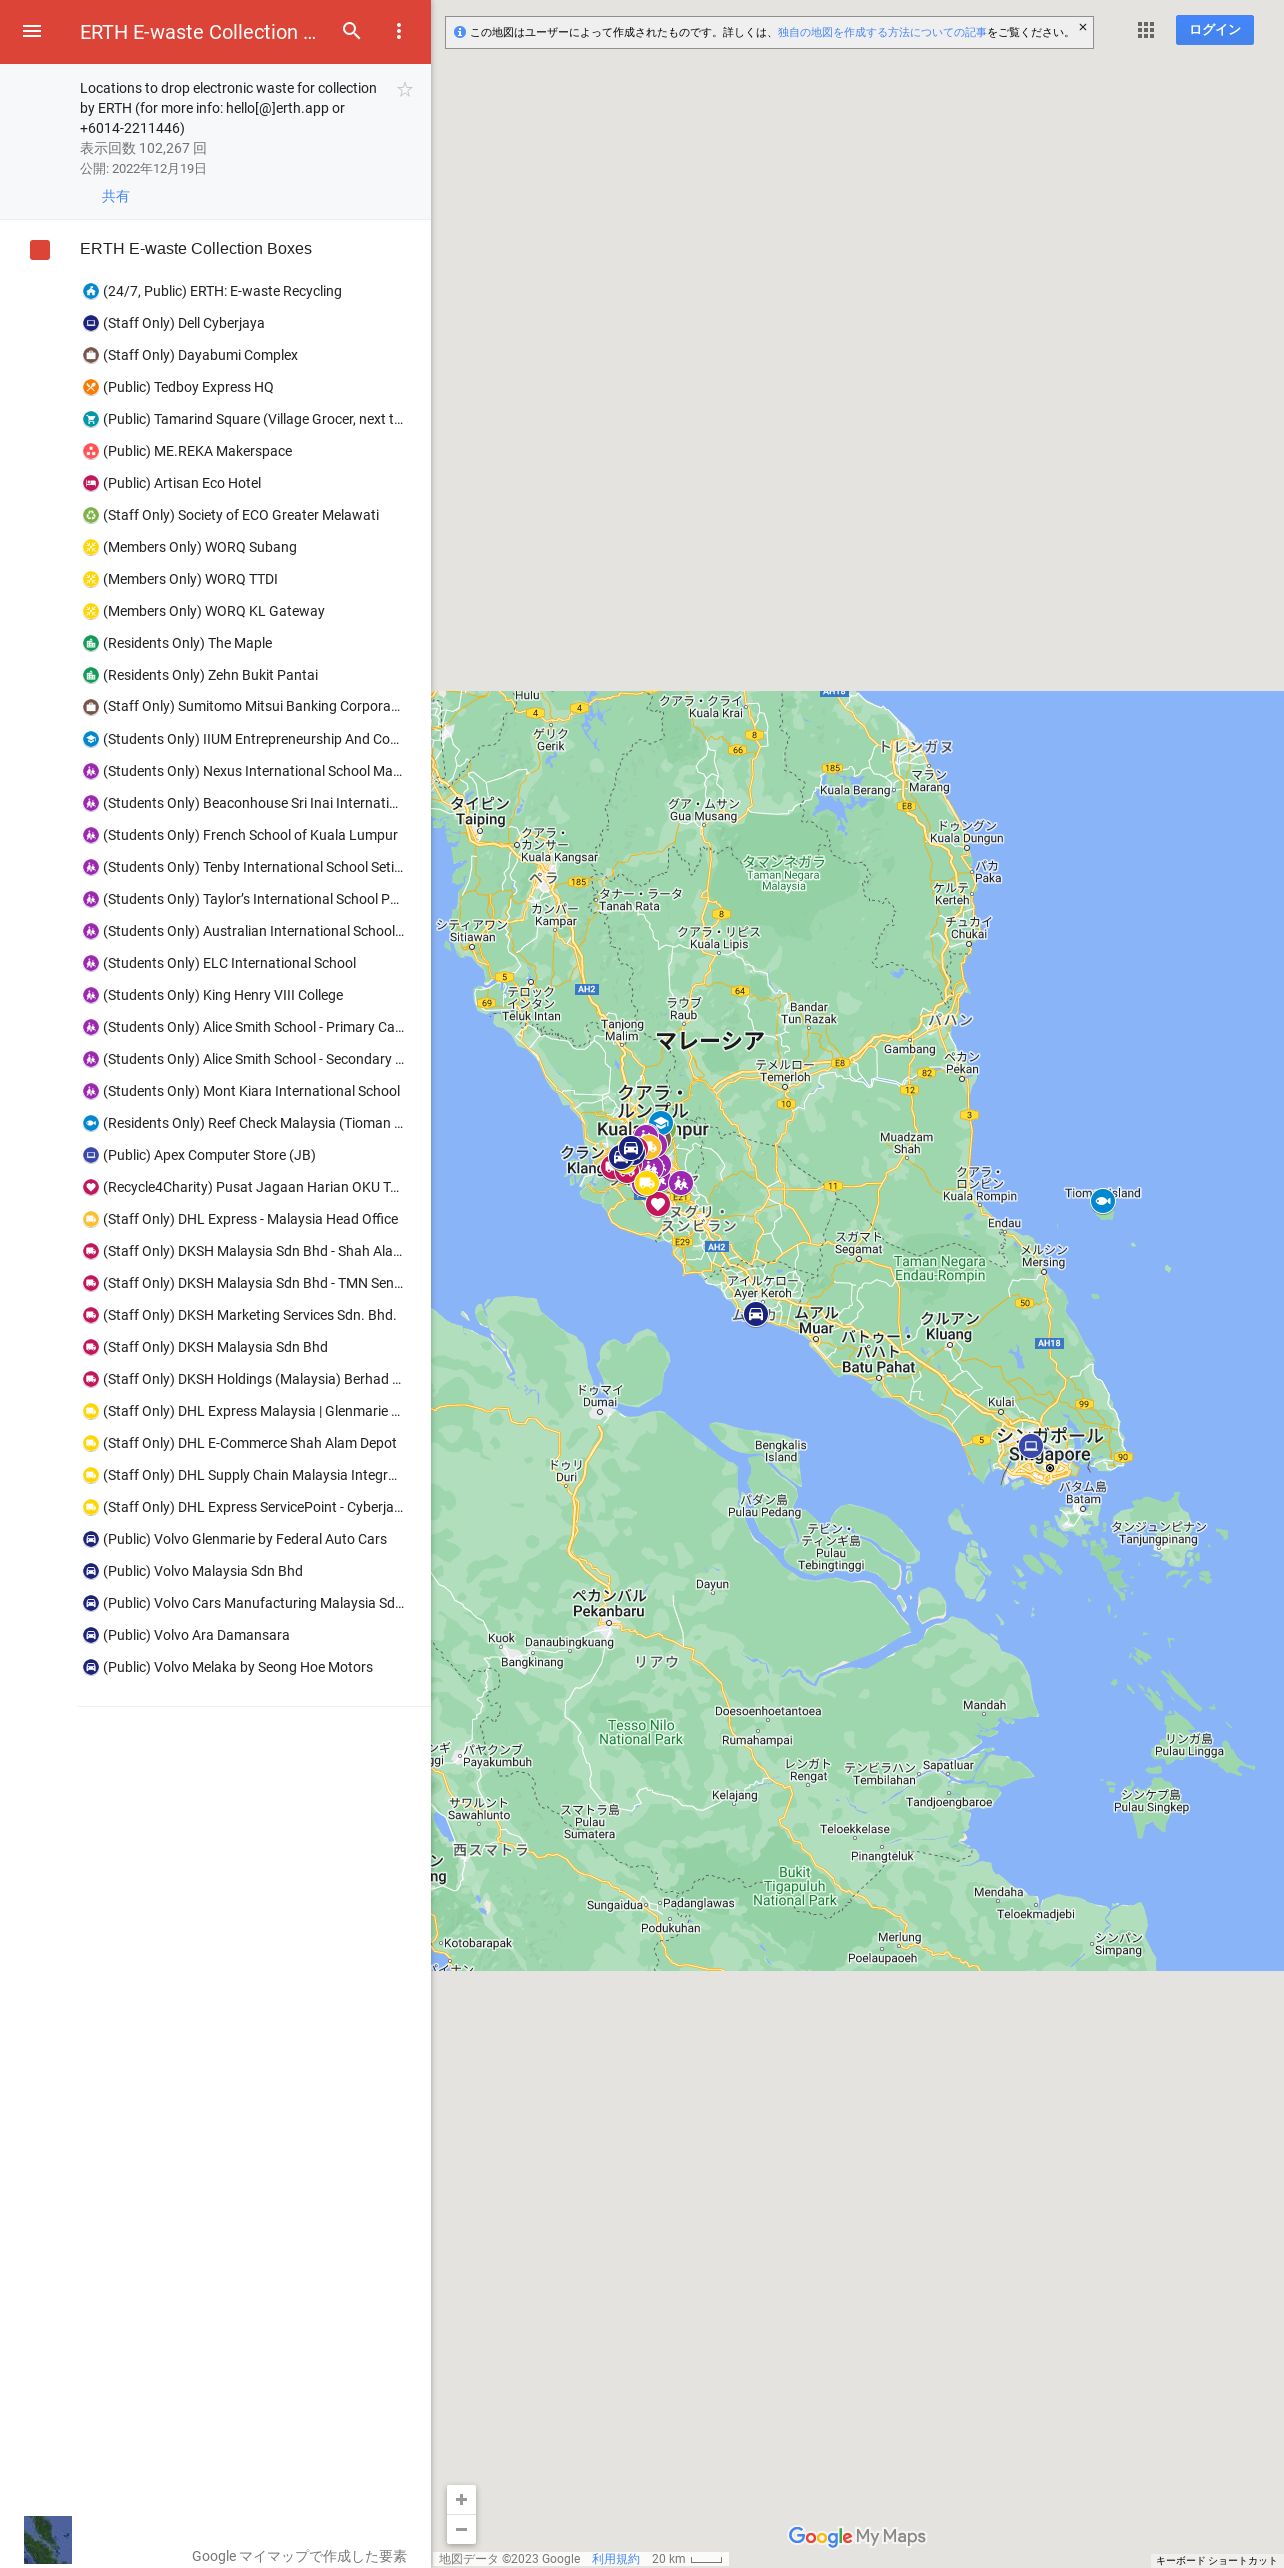Image resolution: width=1284 pixels, height=2568 pixels.
Task: Click the satellite basemap thumbnail
Action: pyautogui.click(x=48, y=2540)
